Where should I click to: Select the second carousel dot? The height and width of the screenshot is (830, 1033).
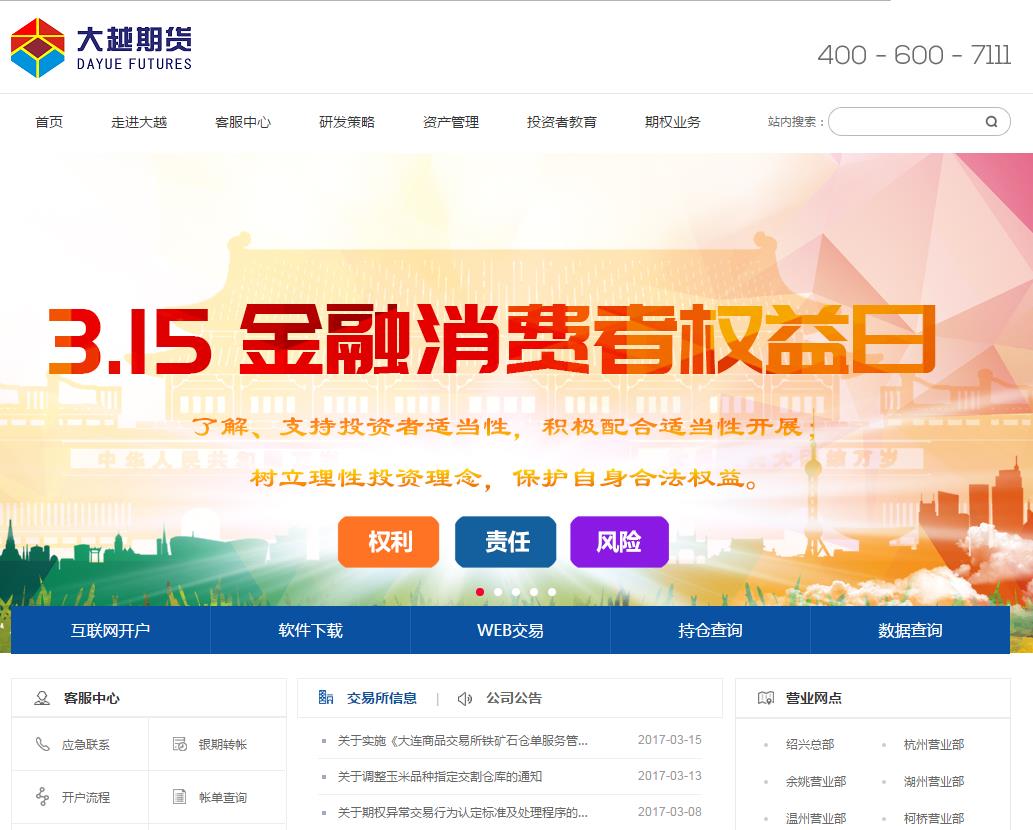pos(498,592)
